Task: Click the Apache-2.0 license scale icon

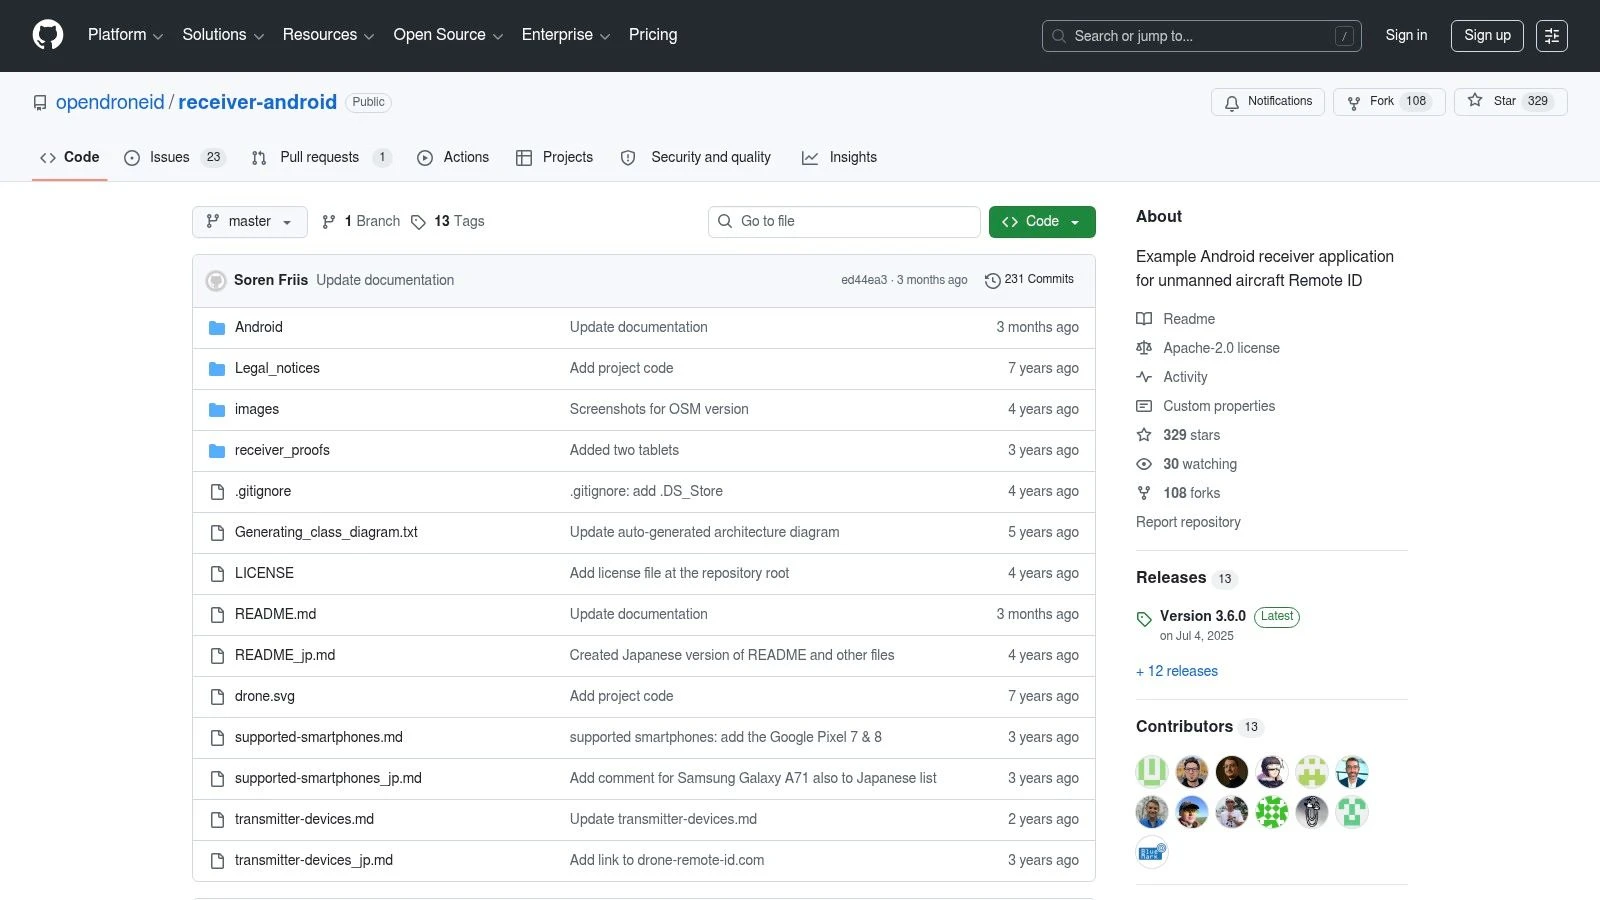Action: point(1144,348)
